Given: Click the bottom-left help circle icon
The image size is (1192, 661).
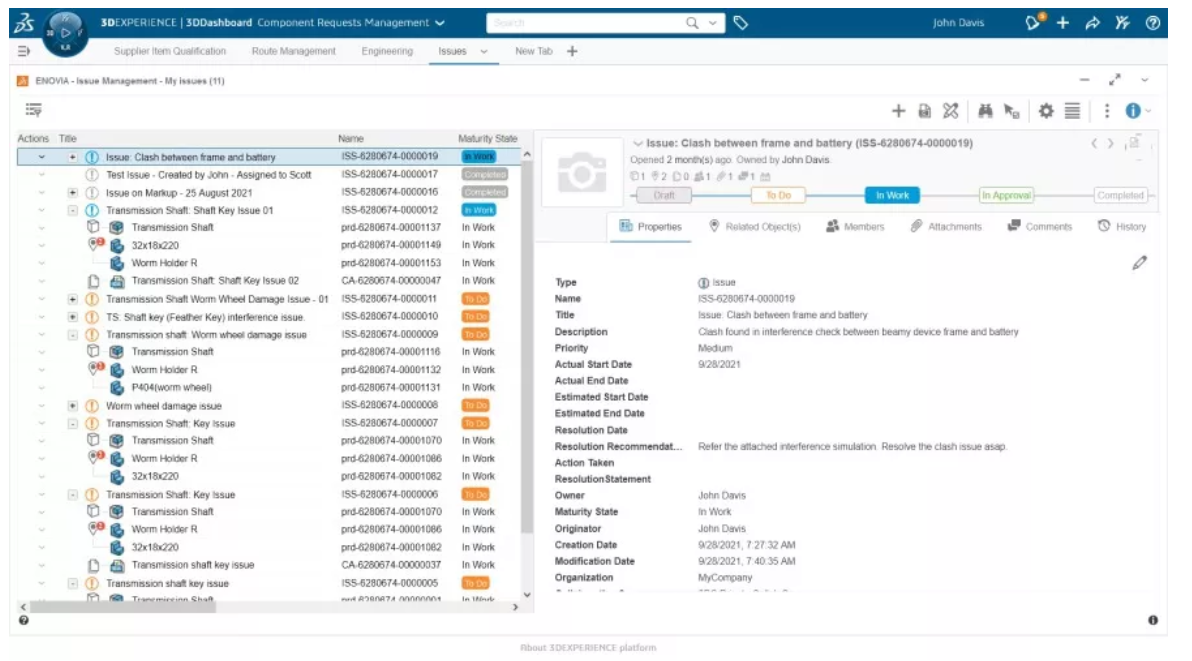Looking at the screenshot, I should tap(24, 620).
